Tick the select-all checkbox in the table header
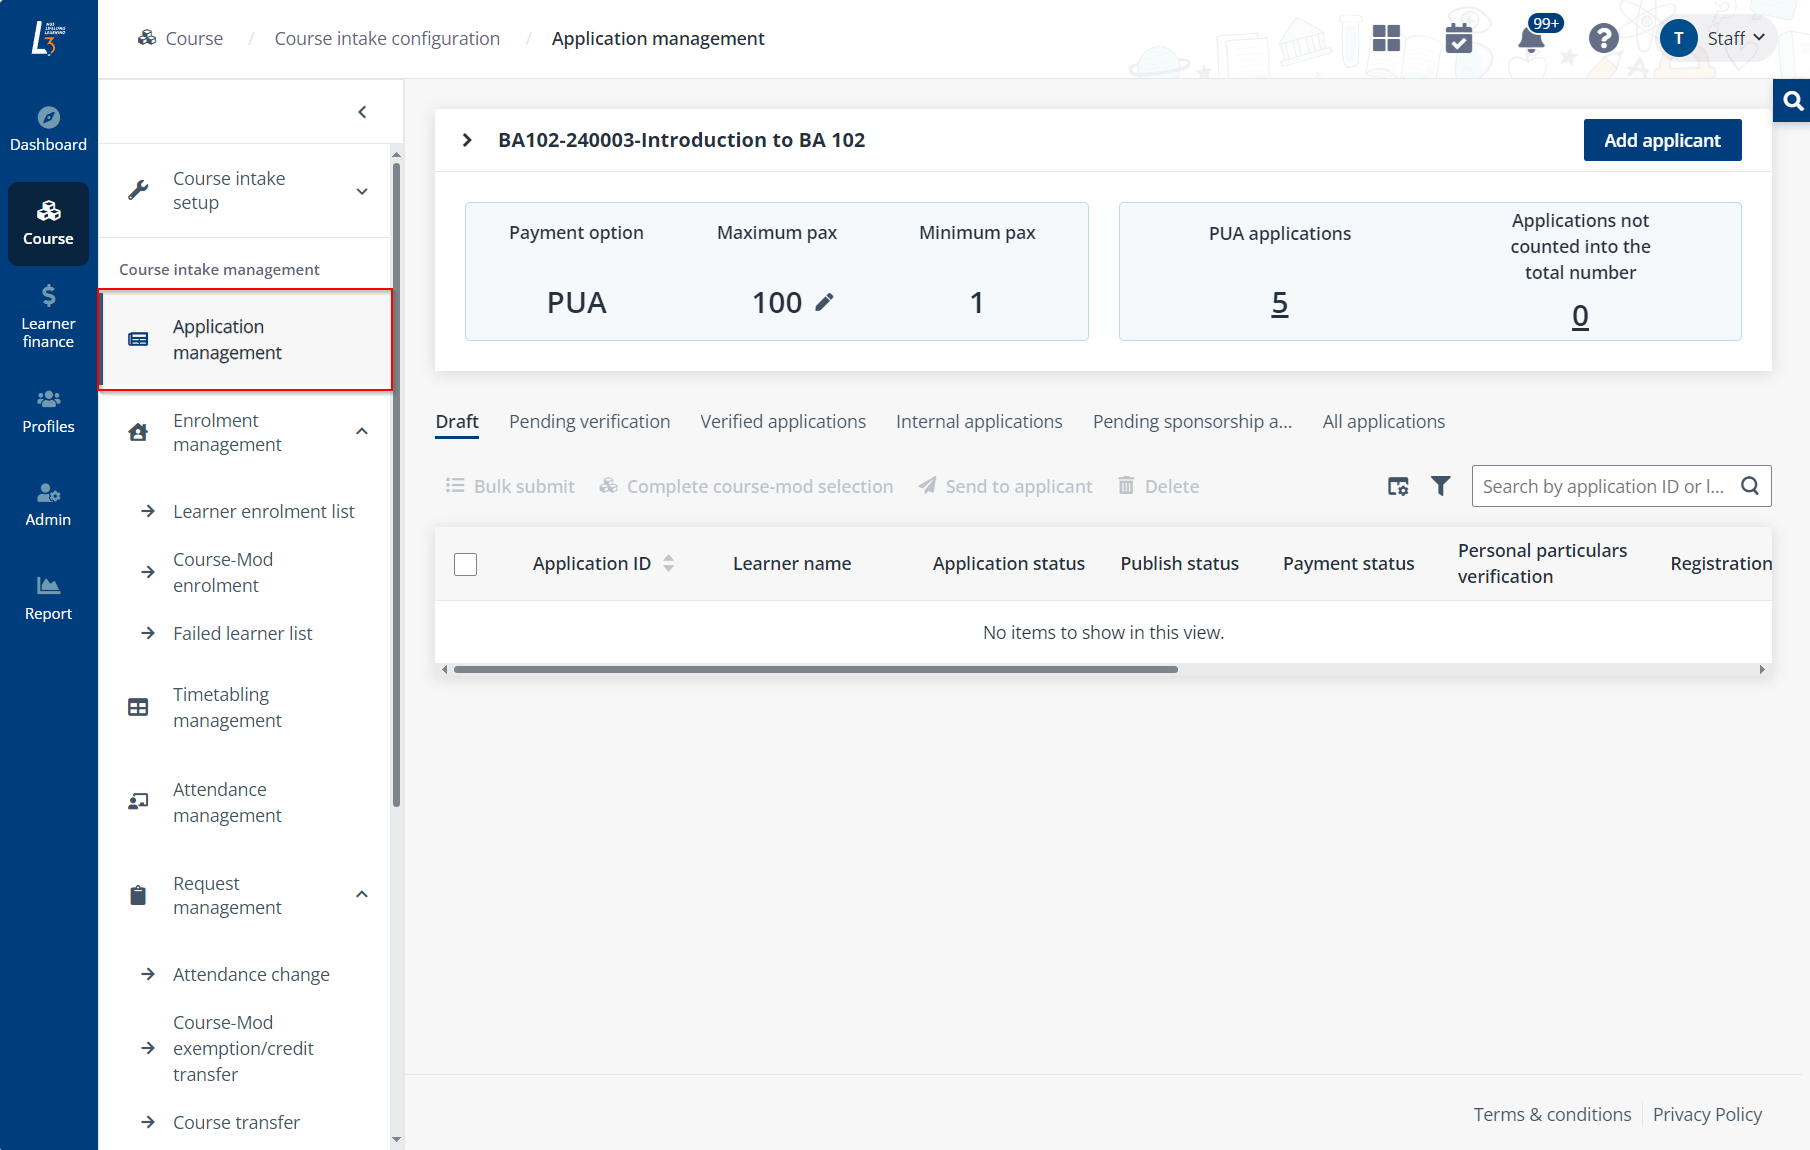The image size is (1810, 1150). 465,564
